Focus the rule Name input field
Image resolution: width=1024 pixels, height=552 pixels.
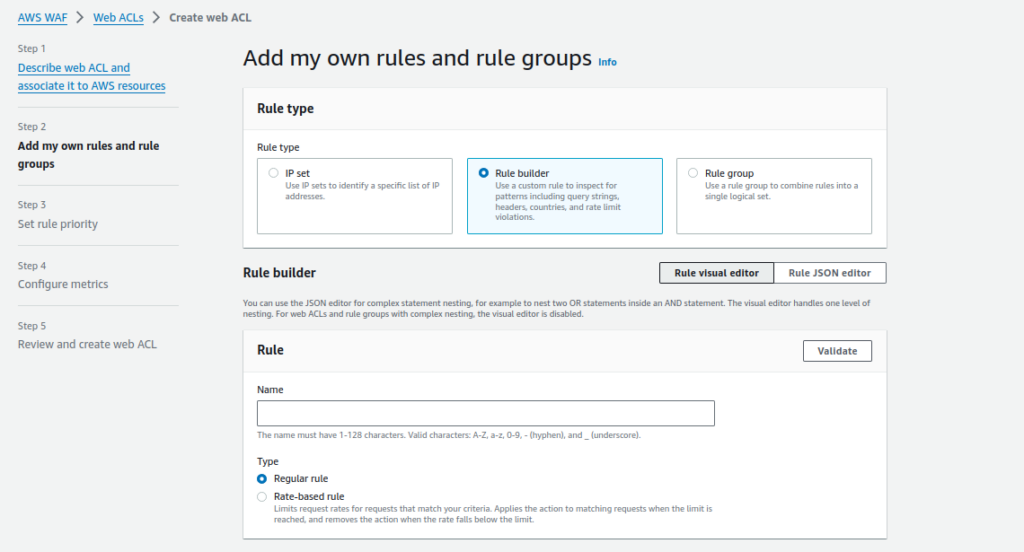pyautogui.click(x=485, y=413)
